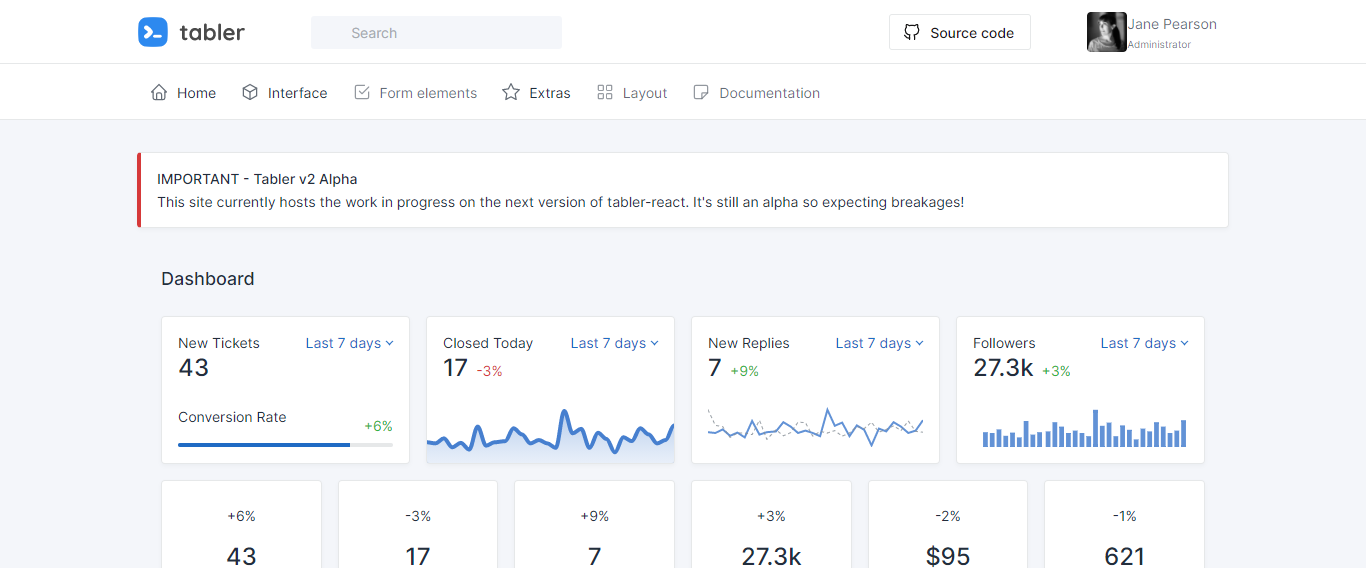Click the Conversion Rate progress bar
This screenshot has height=568, width=1366.
[285, 444]
